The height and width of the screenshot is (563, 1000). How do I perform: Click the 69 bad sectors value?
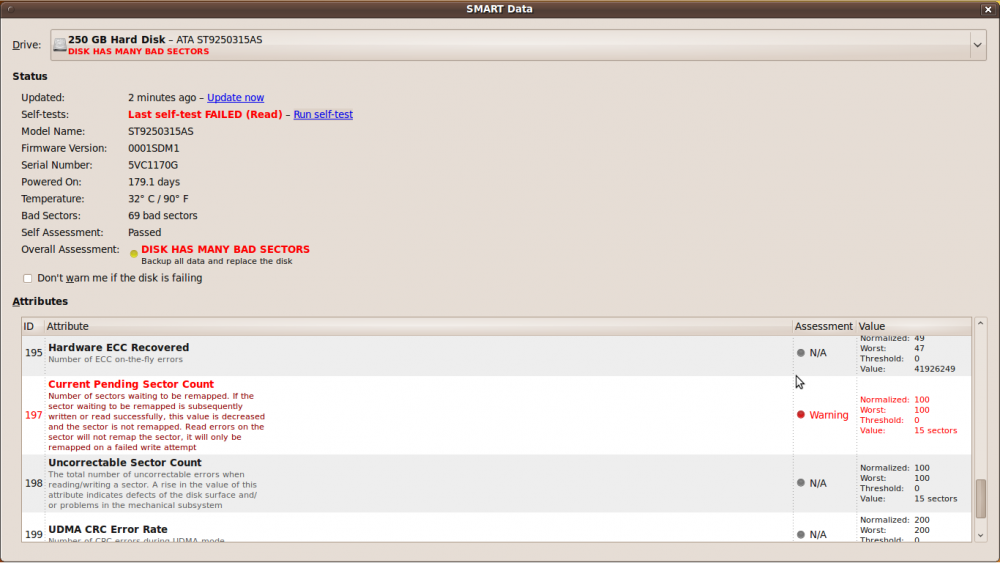pos(163,216)
